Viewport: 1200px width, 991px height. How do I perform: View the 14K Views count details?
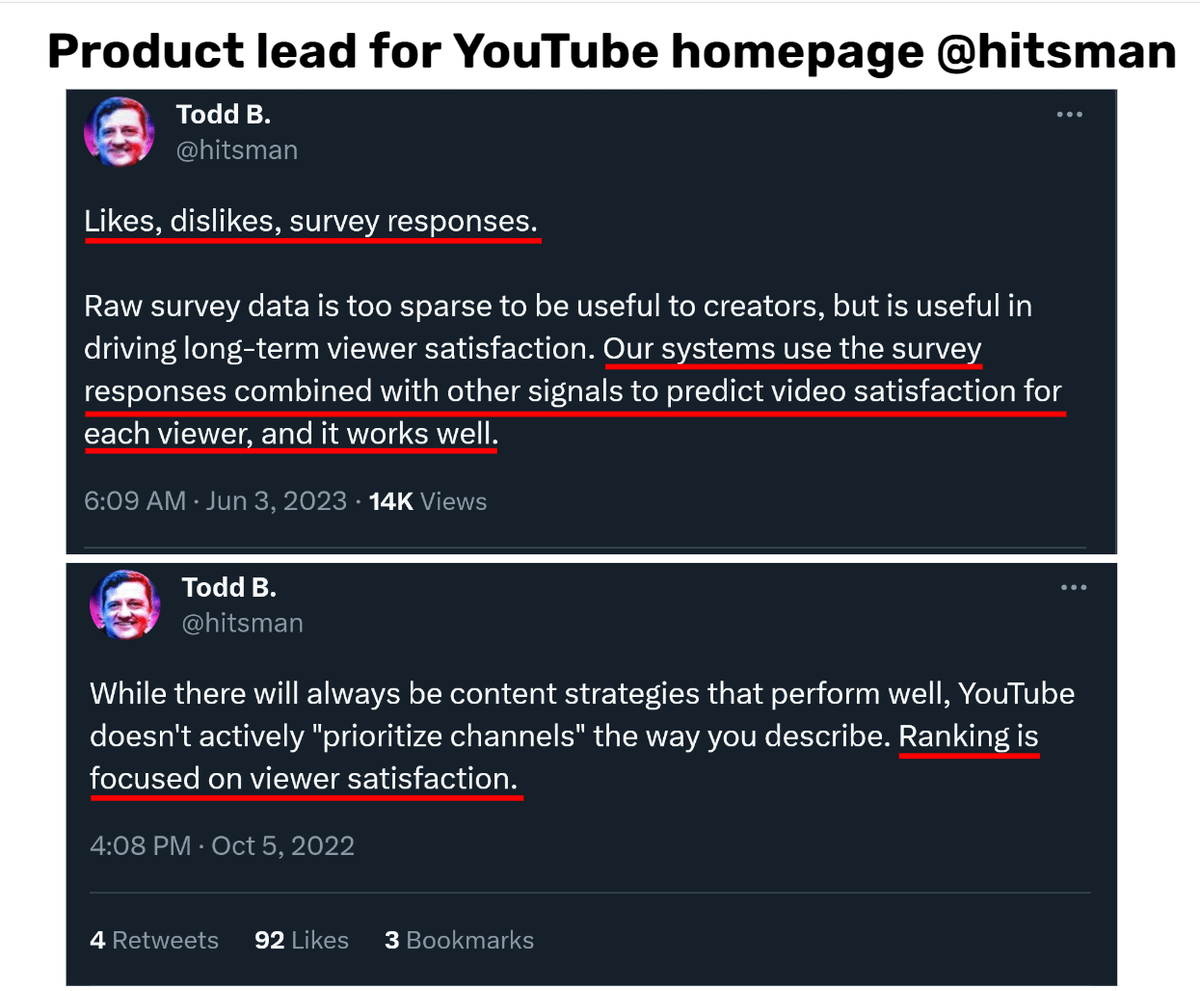[427, 501]
